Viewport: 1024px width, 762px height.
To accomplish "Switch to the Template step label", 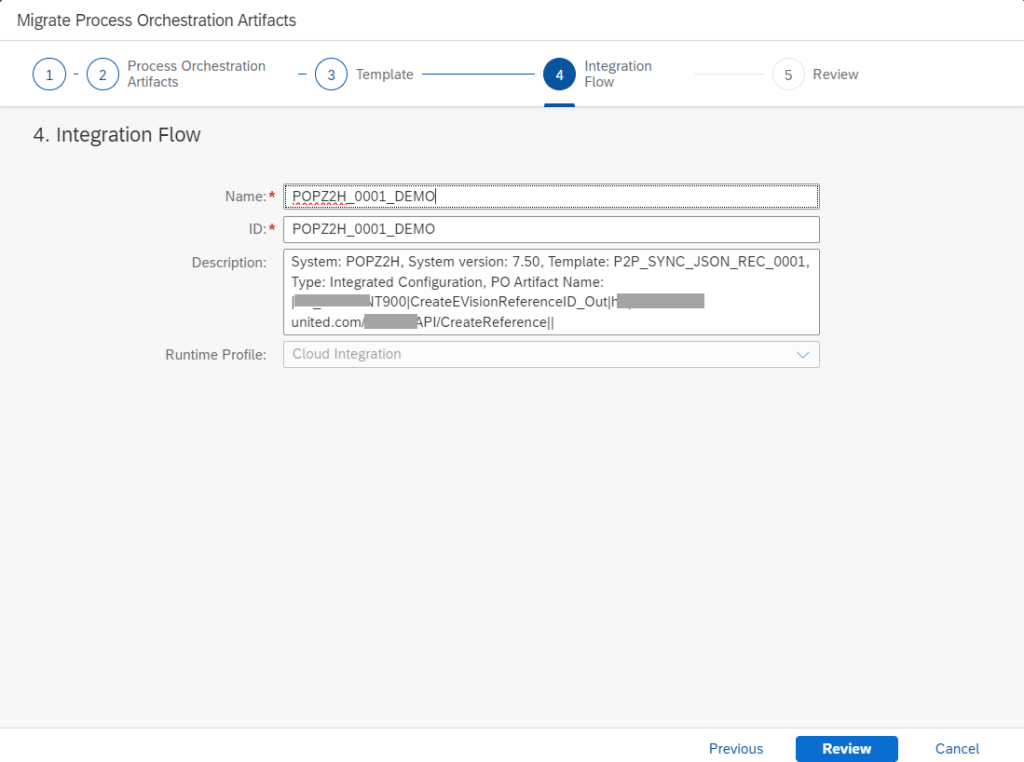I will [384, 75].
